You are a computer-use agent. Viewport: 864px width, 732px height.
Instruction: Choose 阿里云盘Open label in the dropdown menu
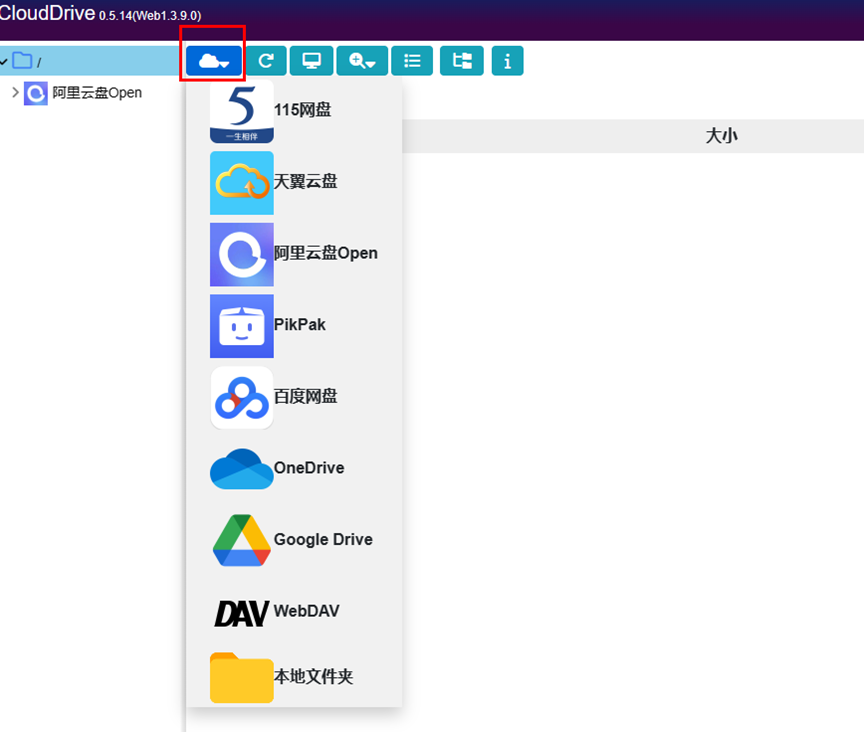[x=326, y=253]
